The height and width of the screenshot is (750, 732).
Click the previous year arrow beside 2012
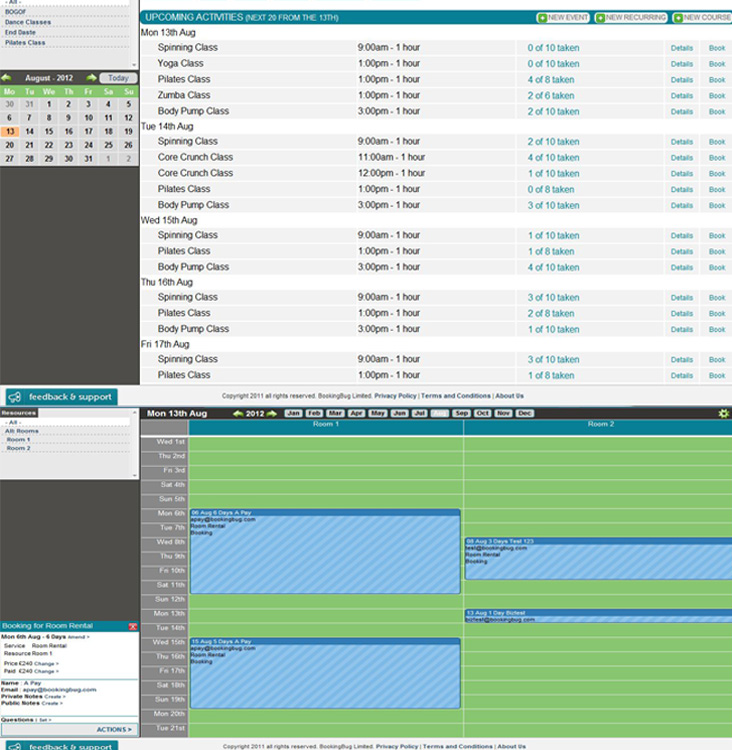point(237,413)
